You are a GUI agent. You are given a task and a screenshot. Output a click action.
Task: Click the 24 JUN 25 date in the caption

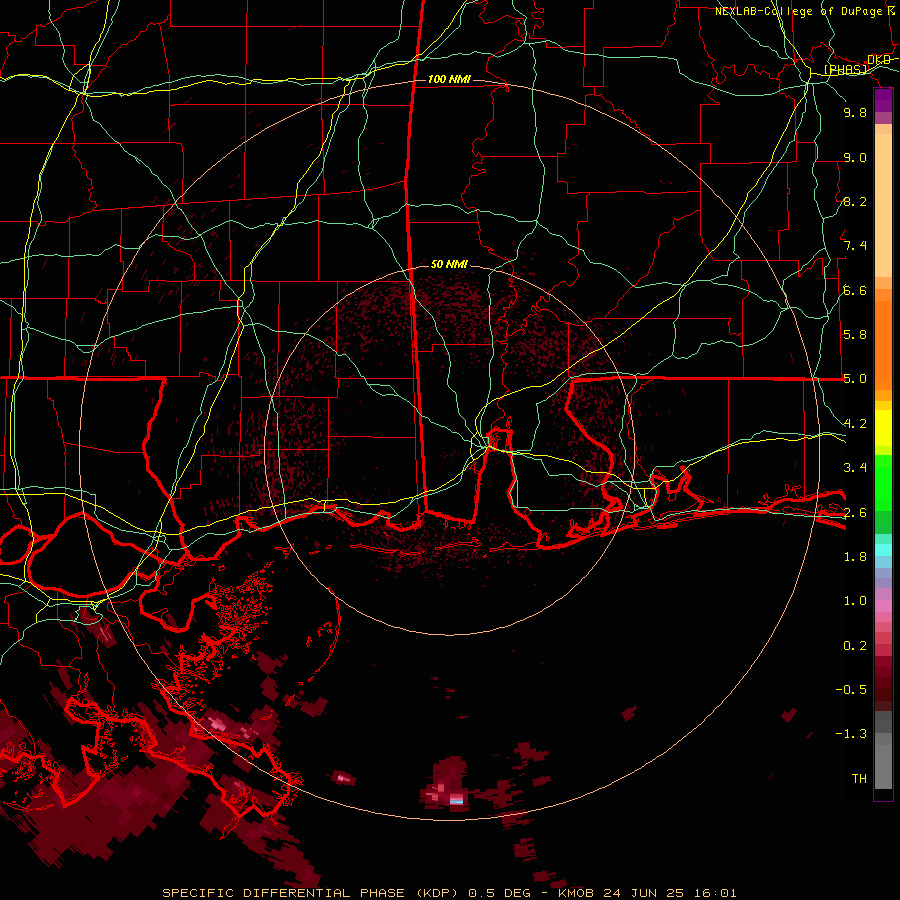[x=642, y=893]
